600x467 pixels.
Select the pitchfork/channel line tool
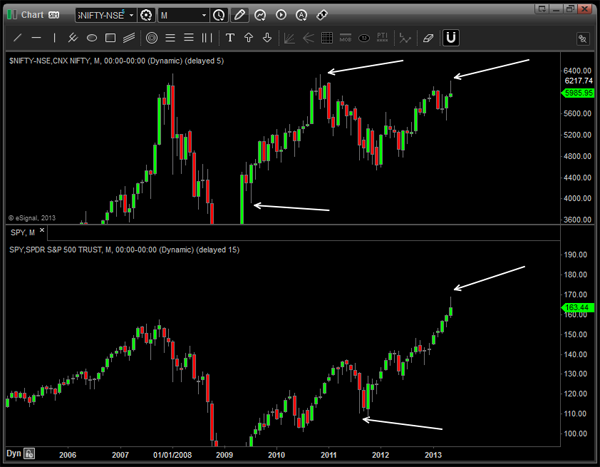pos(73,38)
